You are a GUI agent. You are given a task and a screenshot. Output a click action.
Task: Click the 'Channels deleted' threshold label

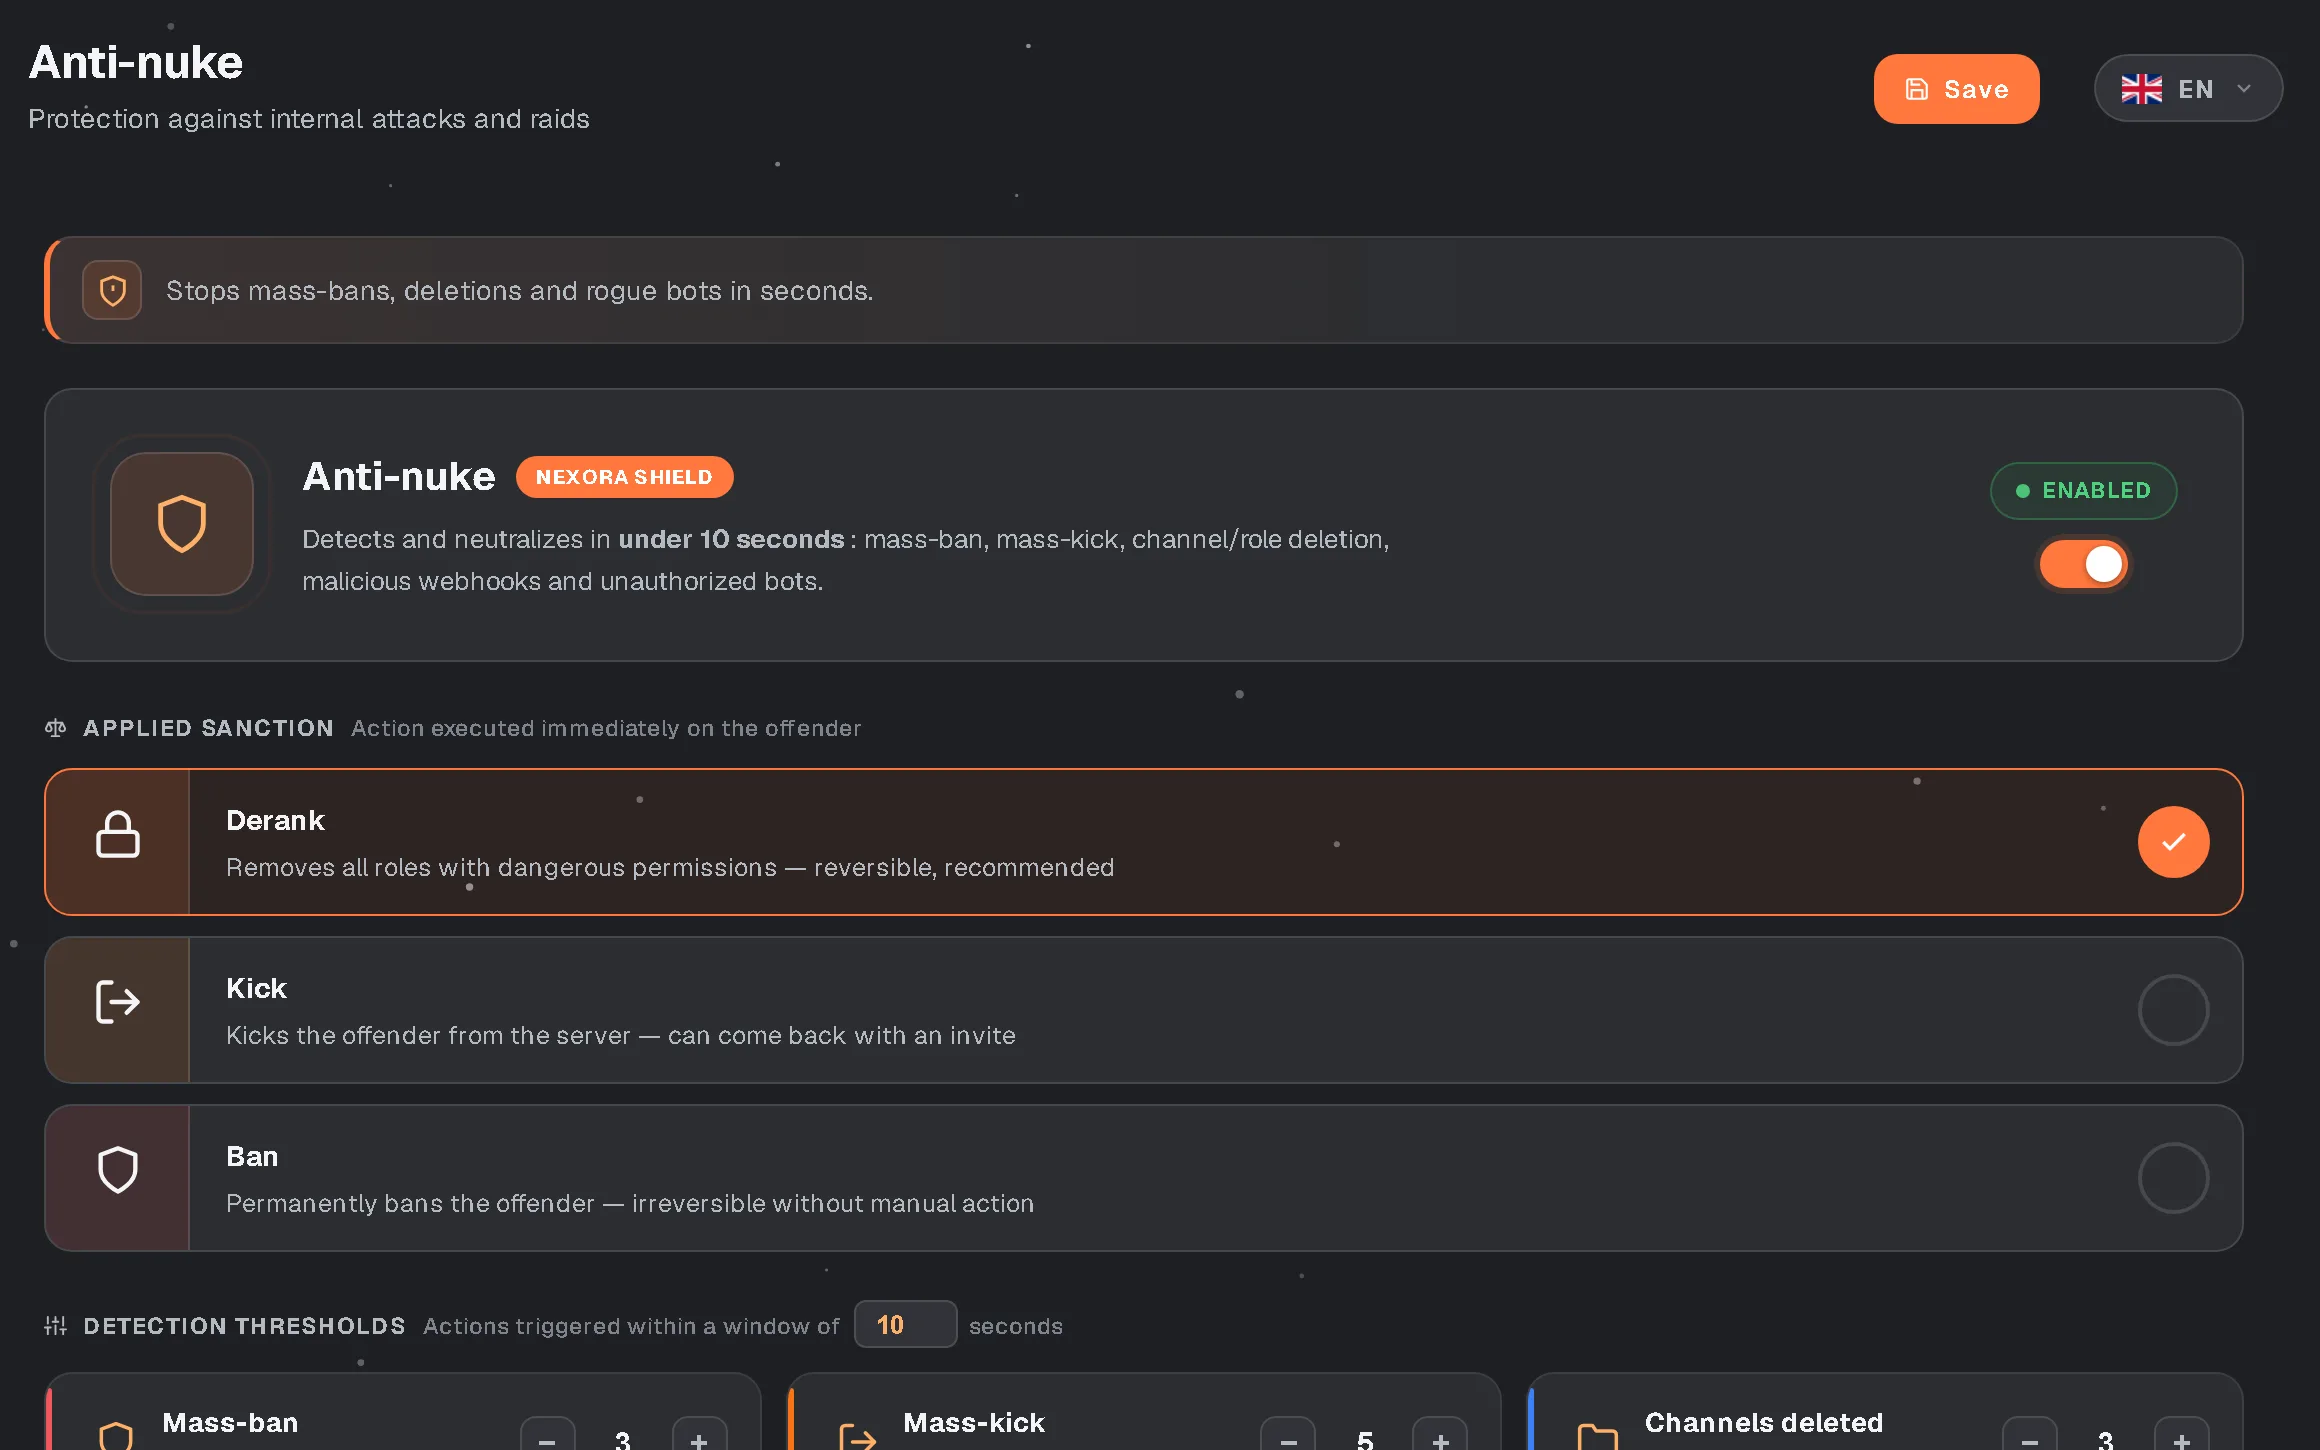pyautogui.click(x=1764, y=1422)
